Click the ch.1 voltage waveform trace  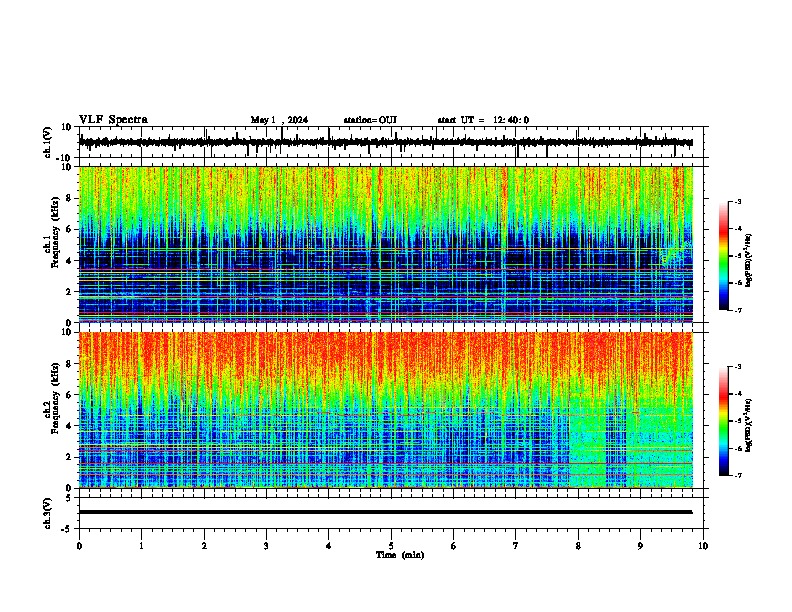(385, 143)
